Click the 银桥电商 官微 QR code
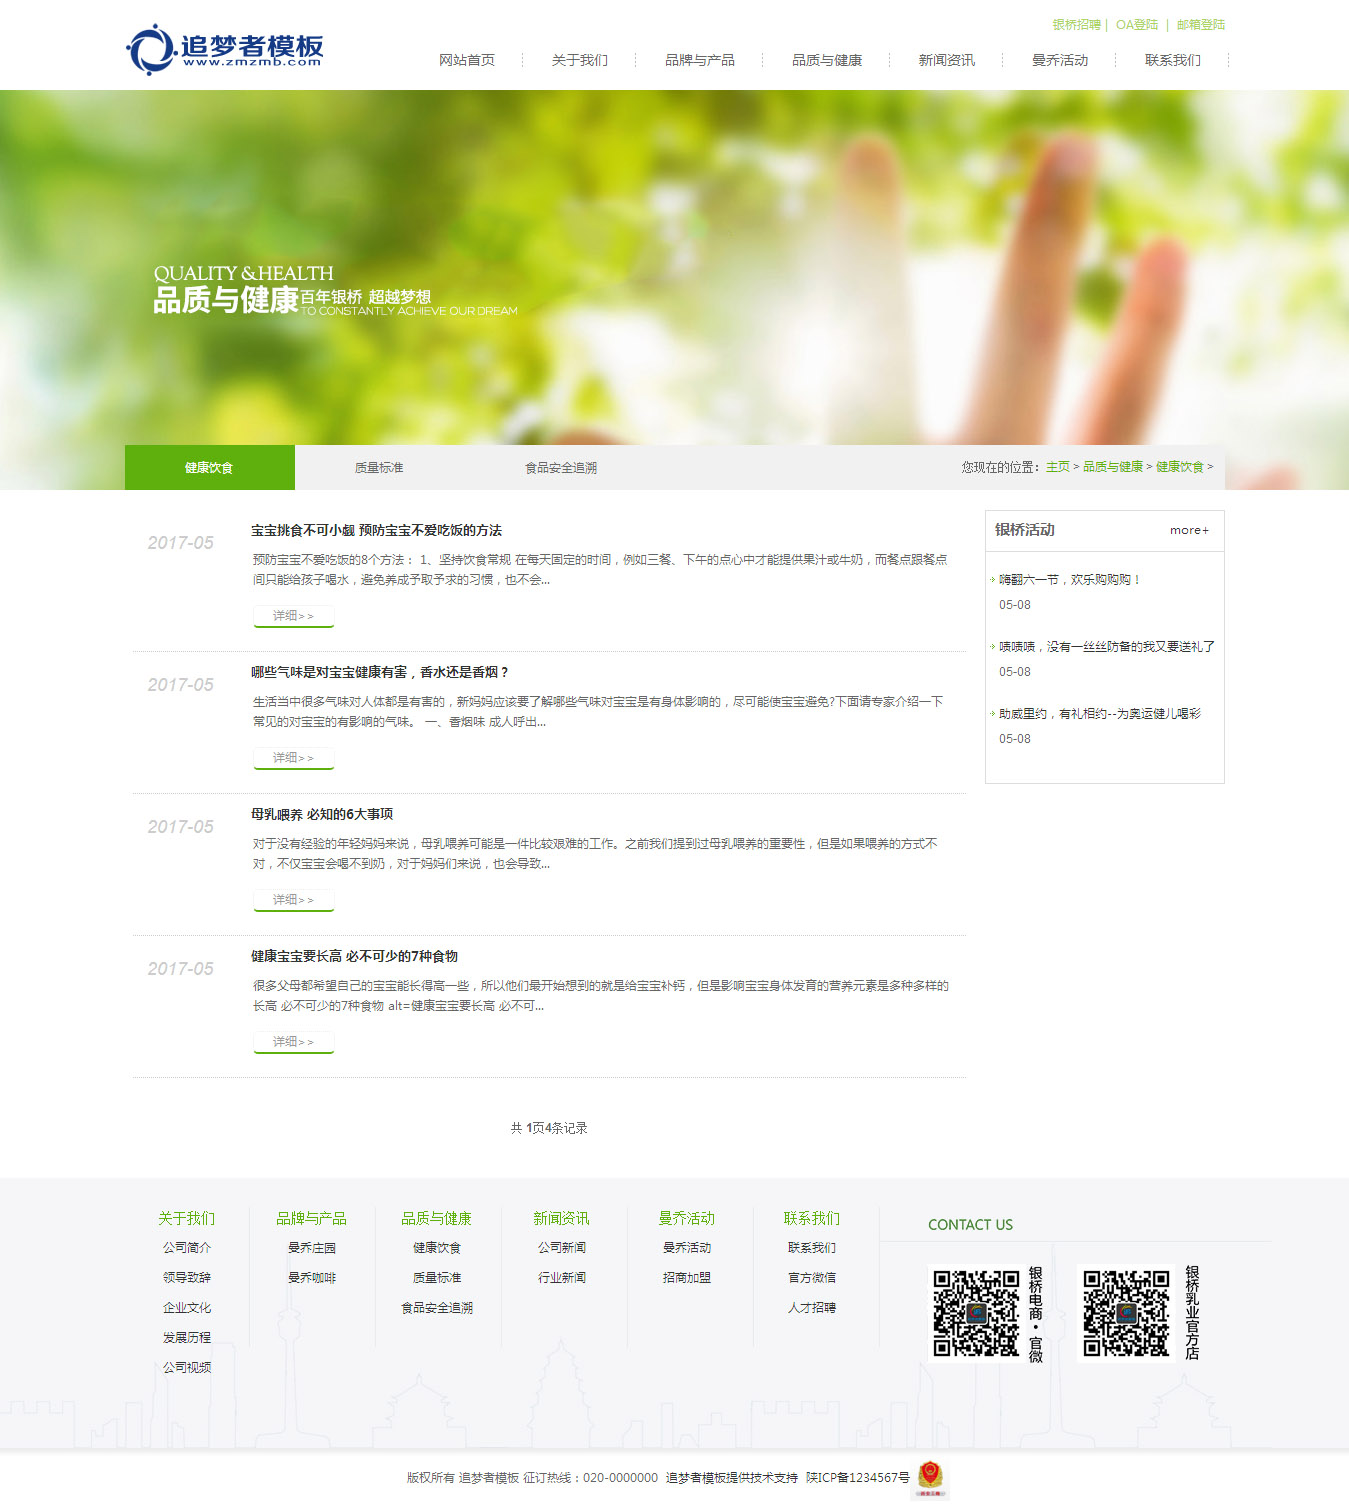This screenshot has width=1349, height=1504. (x=976, y=1313)
